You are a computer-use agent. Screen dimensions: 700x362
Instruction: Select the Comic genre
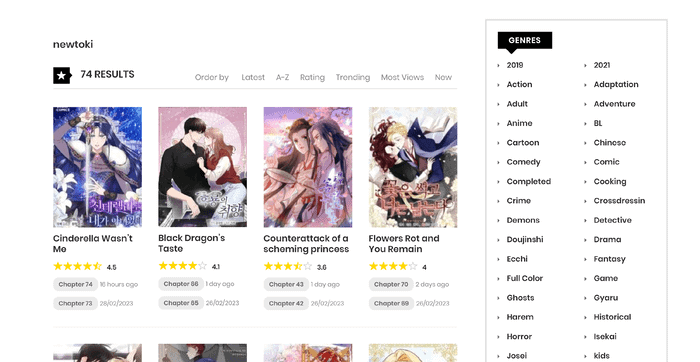(x=606, y=162)
